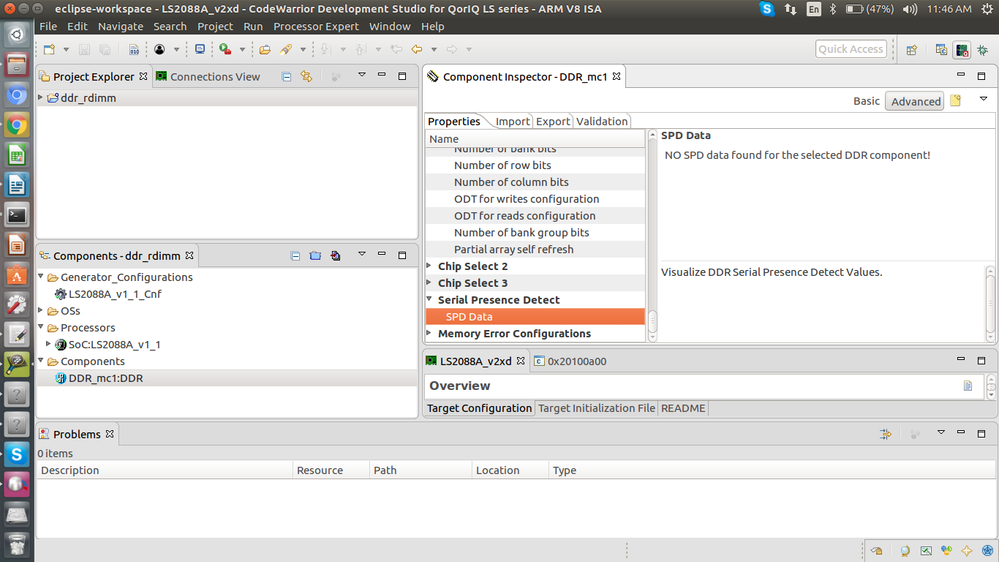The width and height of the screenshot is (999, 562).
Task: Open the Run toolbar dropdown arrow
Action: [242, 49]
